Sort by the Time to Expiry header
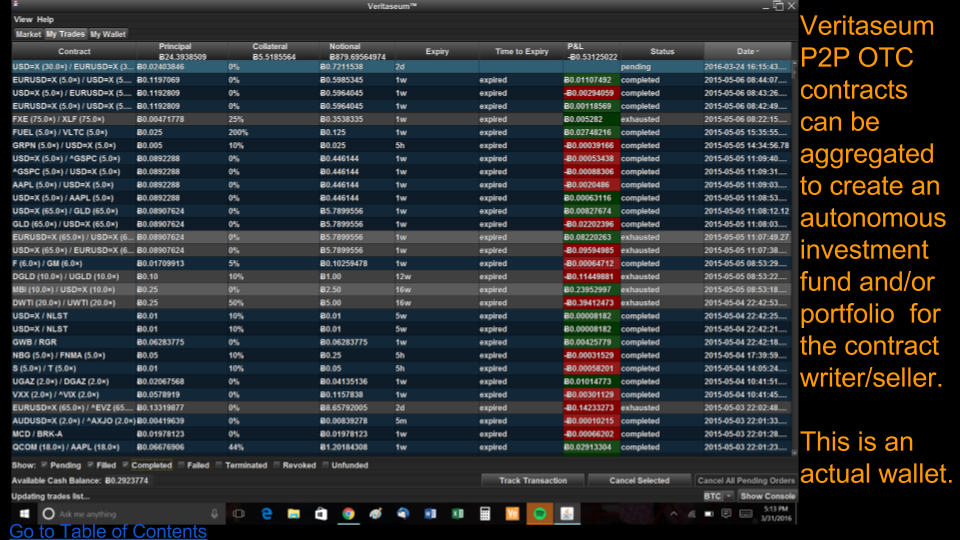Image resolution: width=960 pixels, height=540 pixels. point(522,51)
